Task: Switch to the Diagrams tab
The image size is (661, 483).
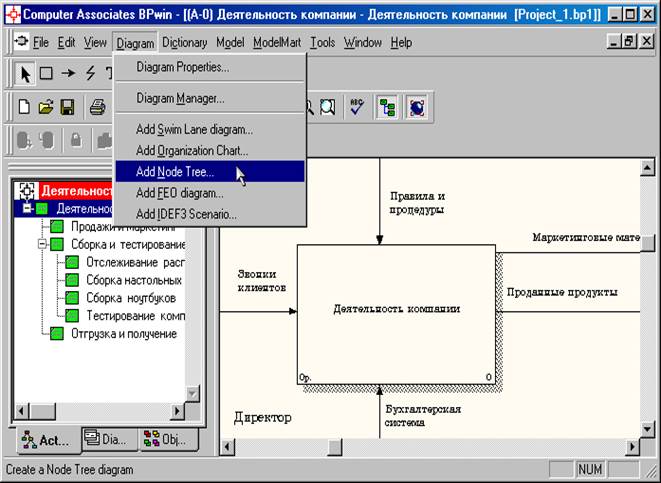Action: (109, 440)
